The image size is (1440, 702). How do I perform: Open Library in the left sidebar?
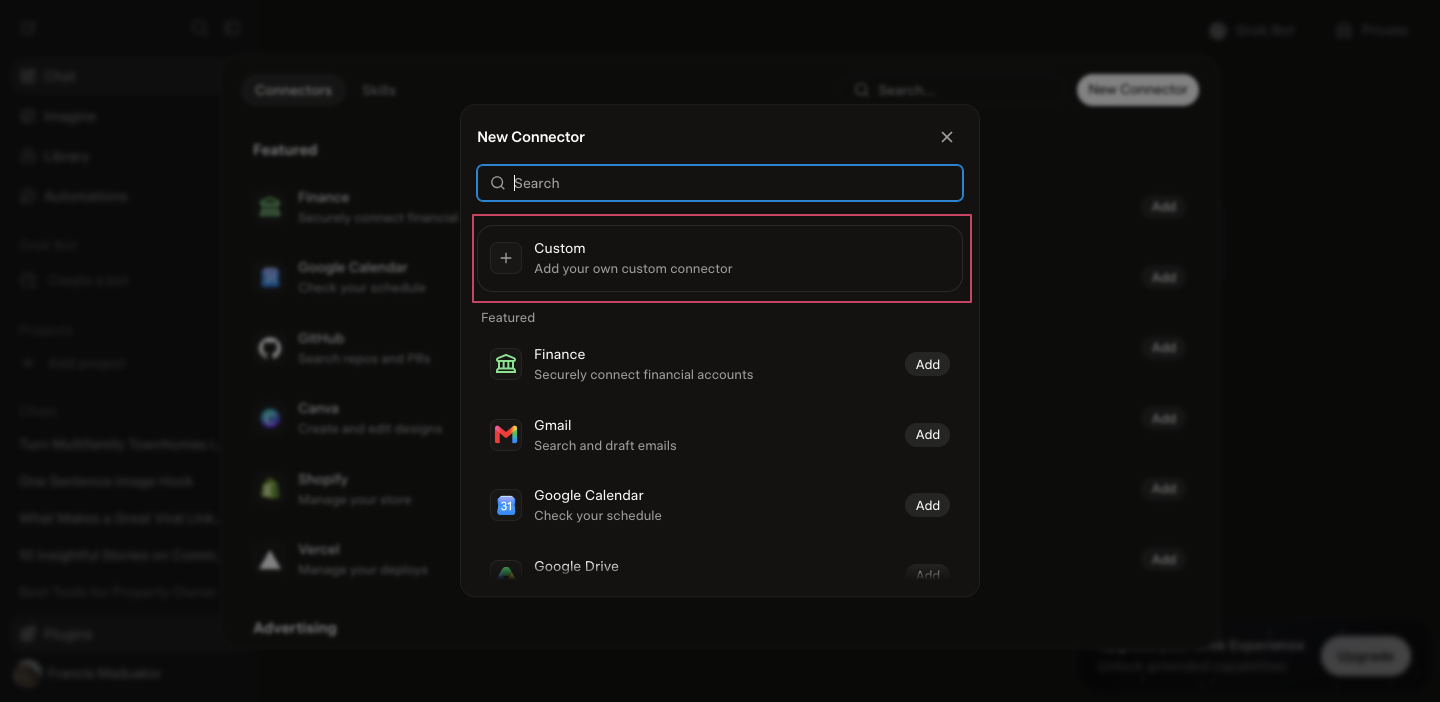click(x=116, y=156)
